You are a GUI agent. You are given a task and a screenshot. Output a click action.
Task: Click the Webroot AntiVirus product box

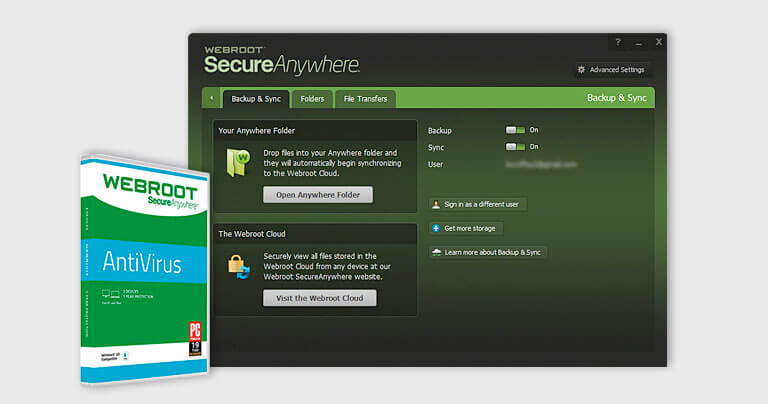point(145,271)
